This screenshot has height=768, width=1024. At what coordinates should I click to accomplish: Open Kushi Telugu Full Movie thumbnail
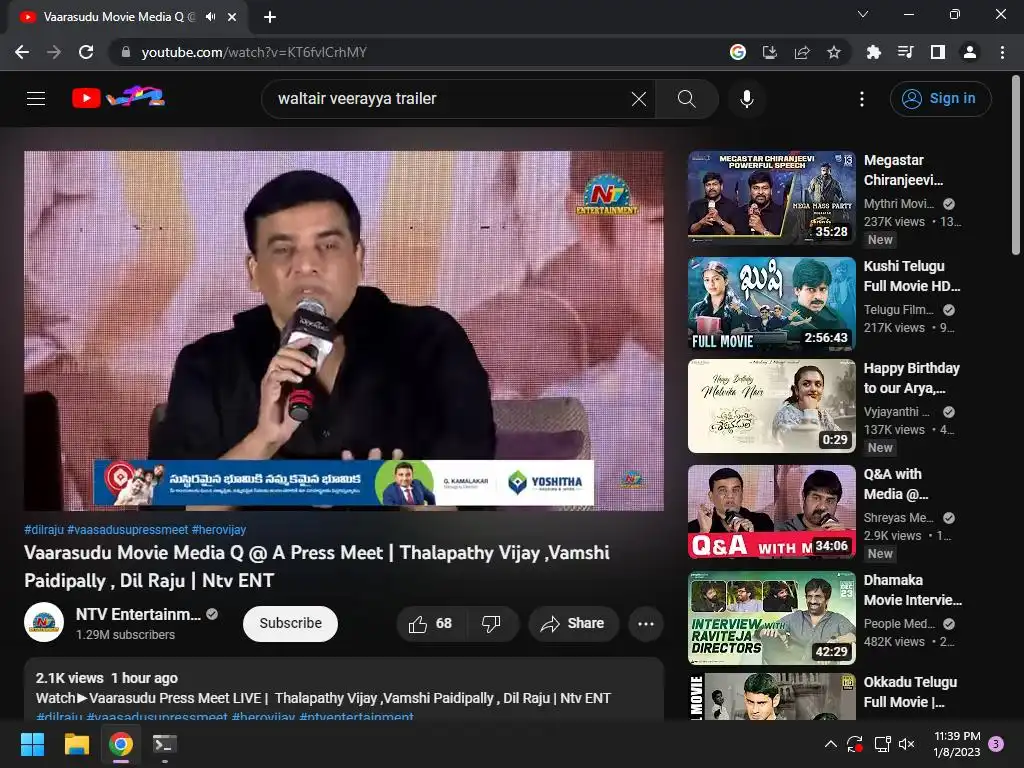click(771, 303)
